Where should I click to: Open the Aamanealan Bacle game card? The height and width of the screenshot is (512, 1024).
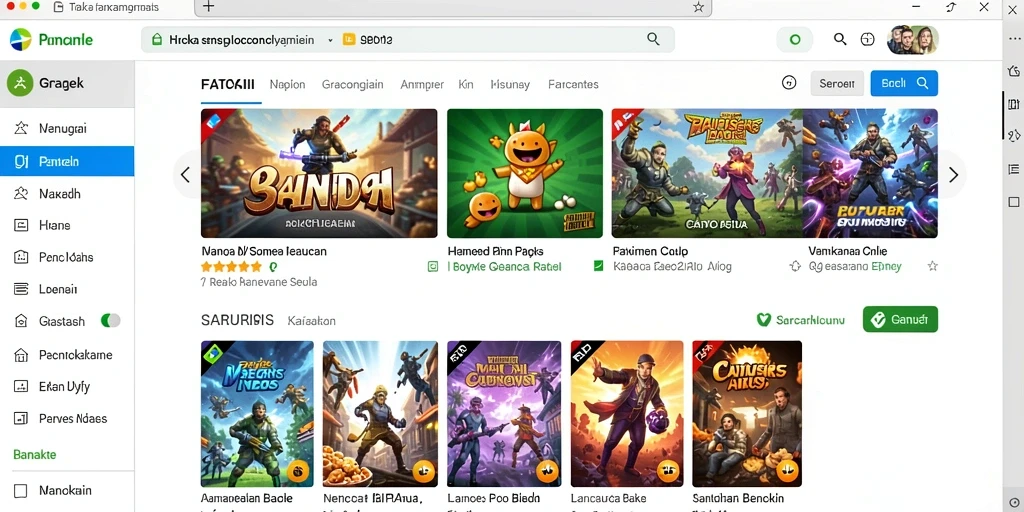(257, 414)
